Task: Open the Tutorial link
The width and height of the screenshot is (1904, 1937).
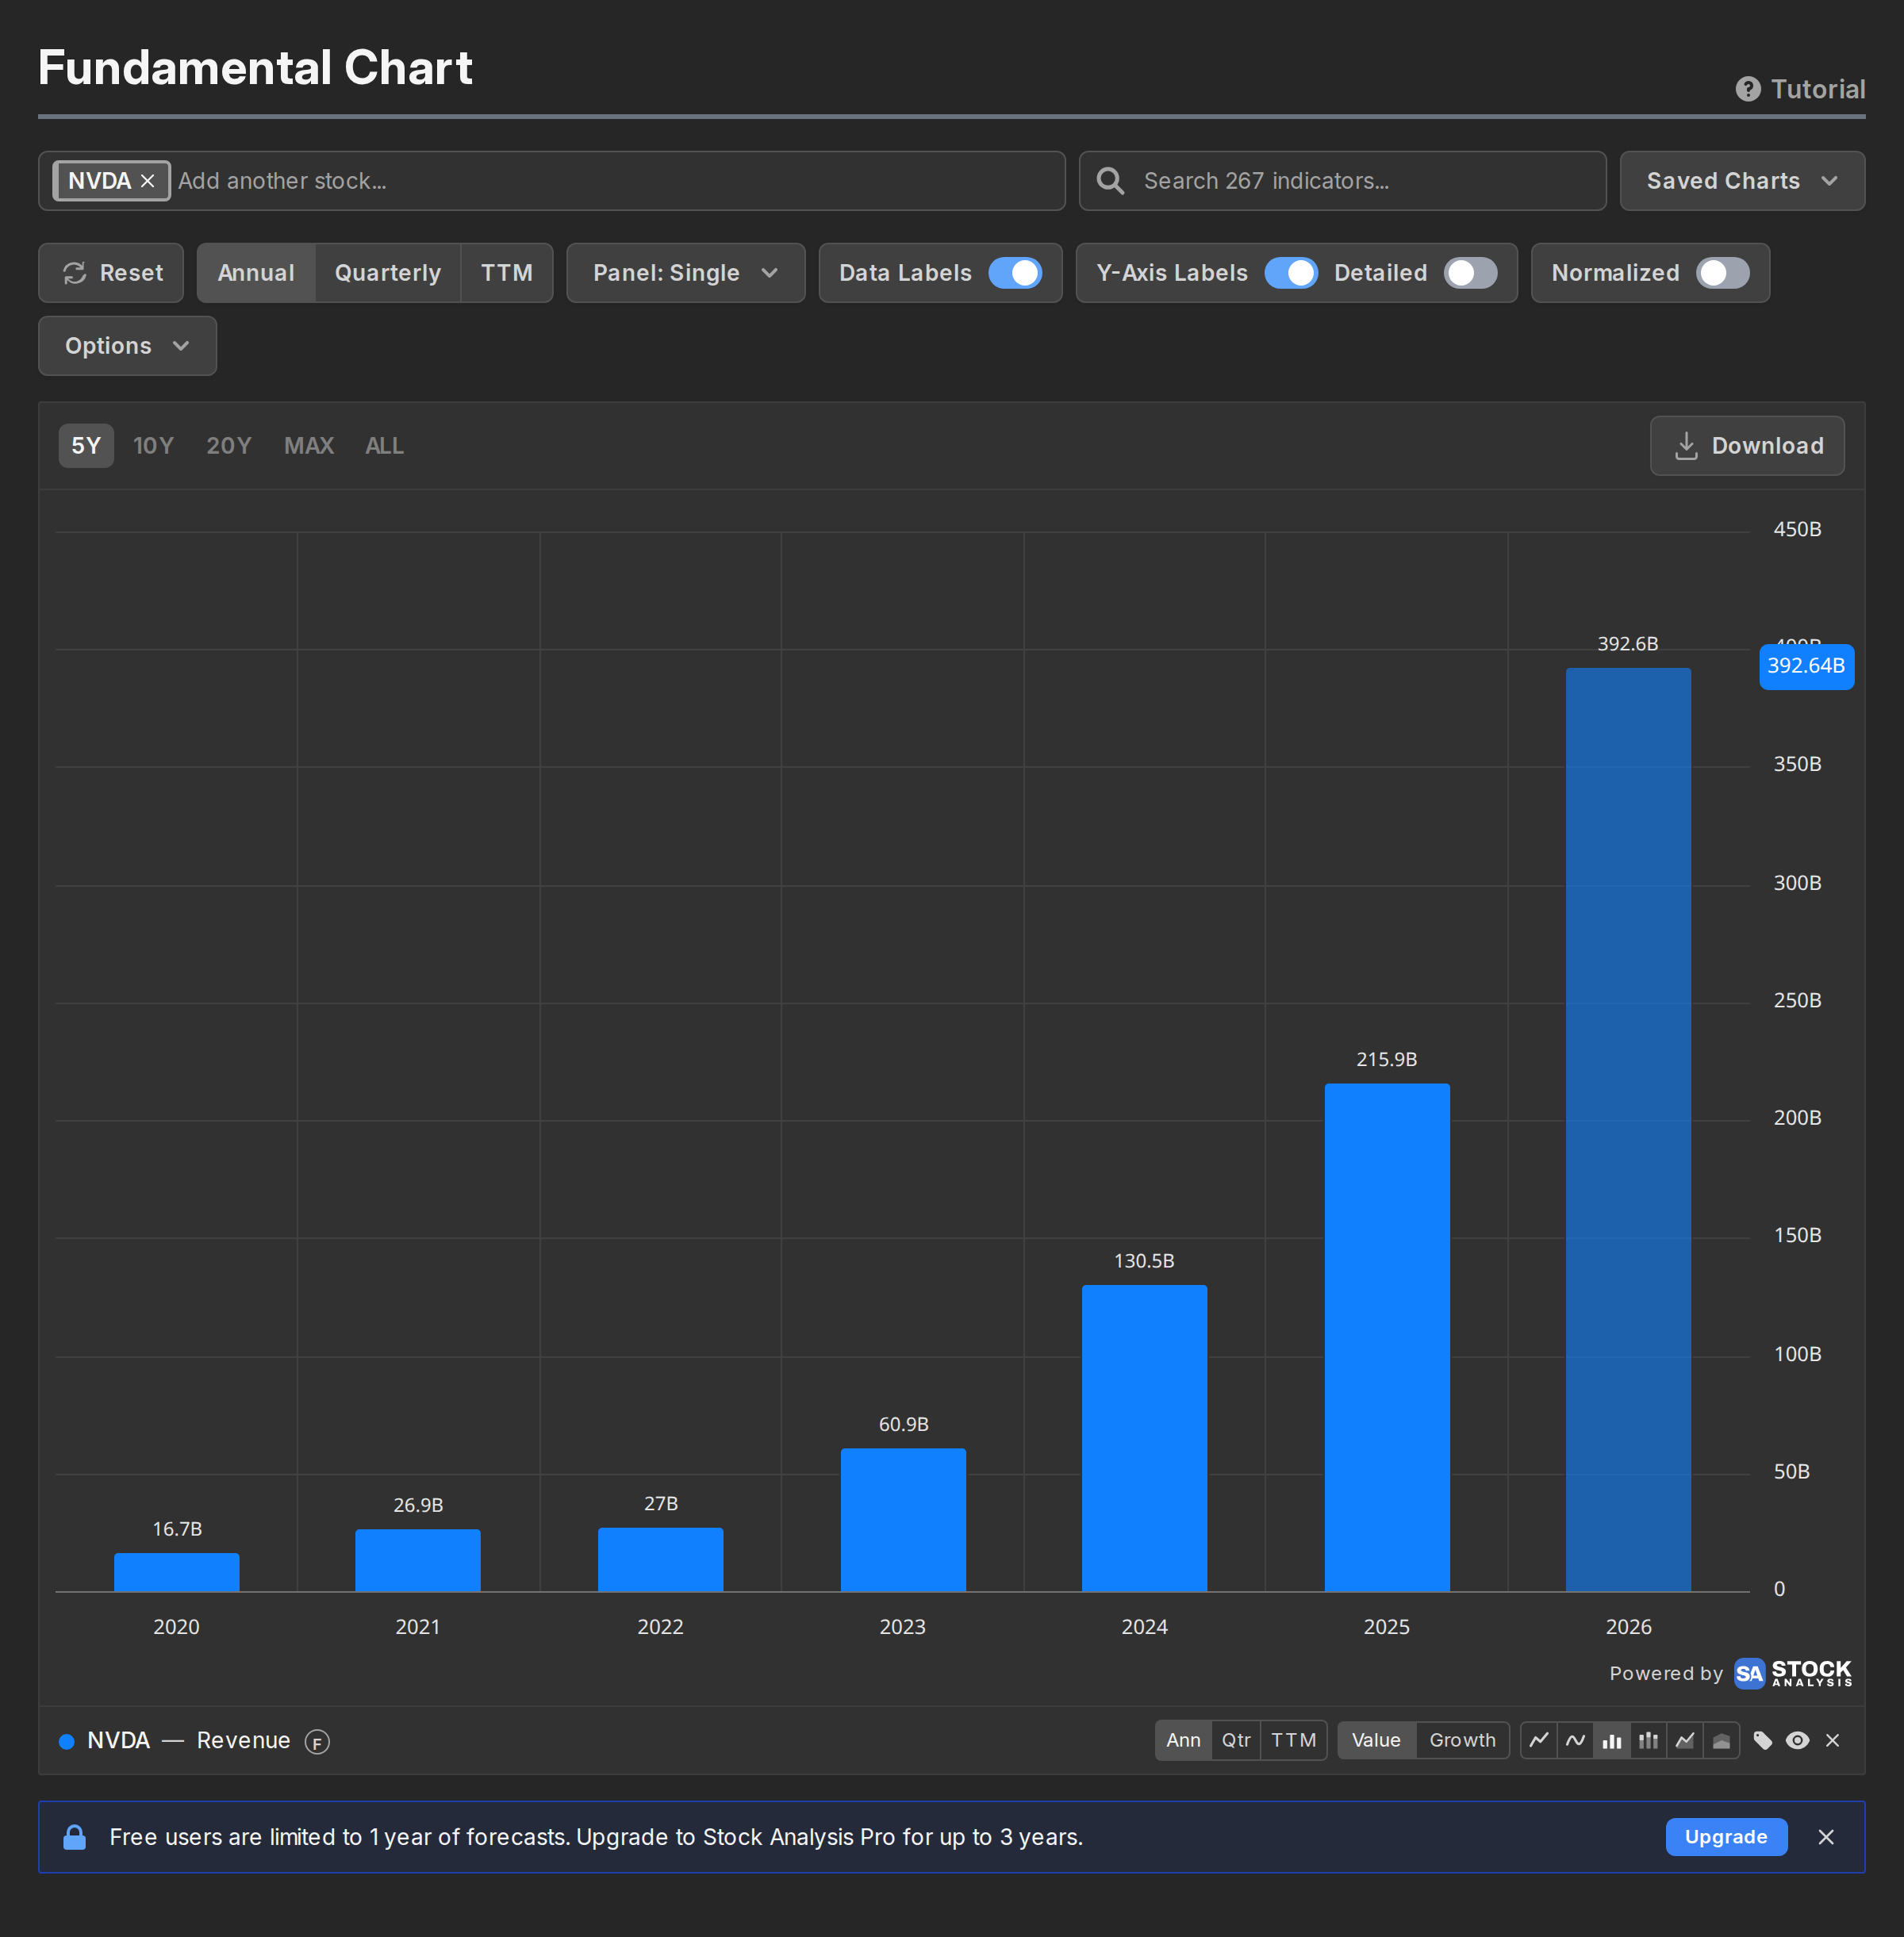Action: [x=1800, y=89]
